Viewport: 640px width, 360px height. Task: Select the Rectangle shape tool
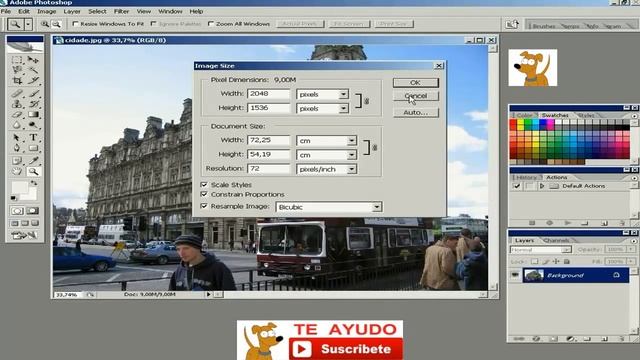point(33,148)
